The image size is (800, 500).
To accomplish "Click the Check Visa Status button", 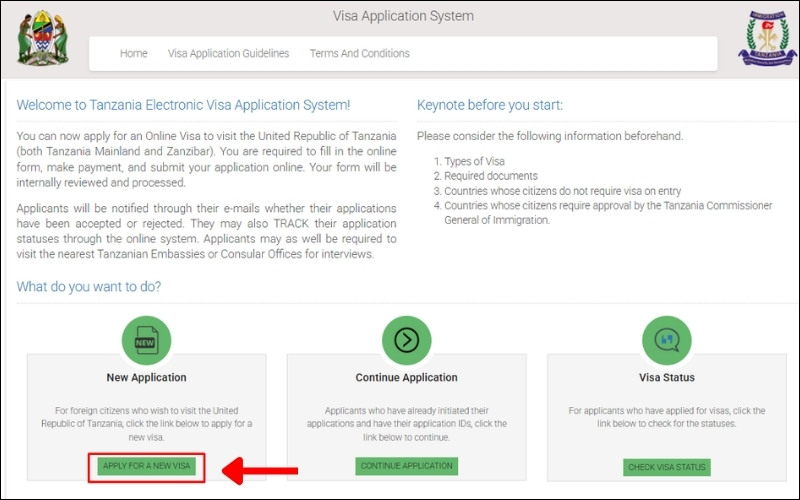I will point(667,467).
